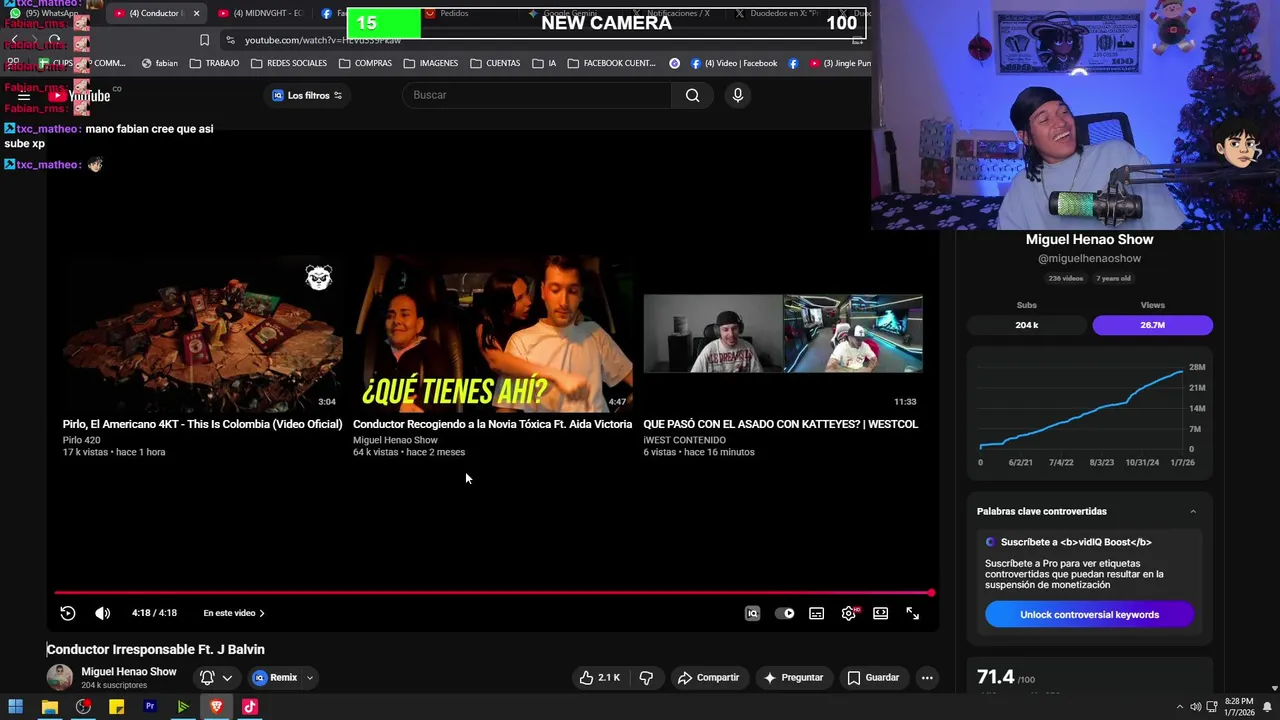This screenshot has height=720, width=1280.
Task: Open the IA bookmarks folder
Action: pos(544,63)
